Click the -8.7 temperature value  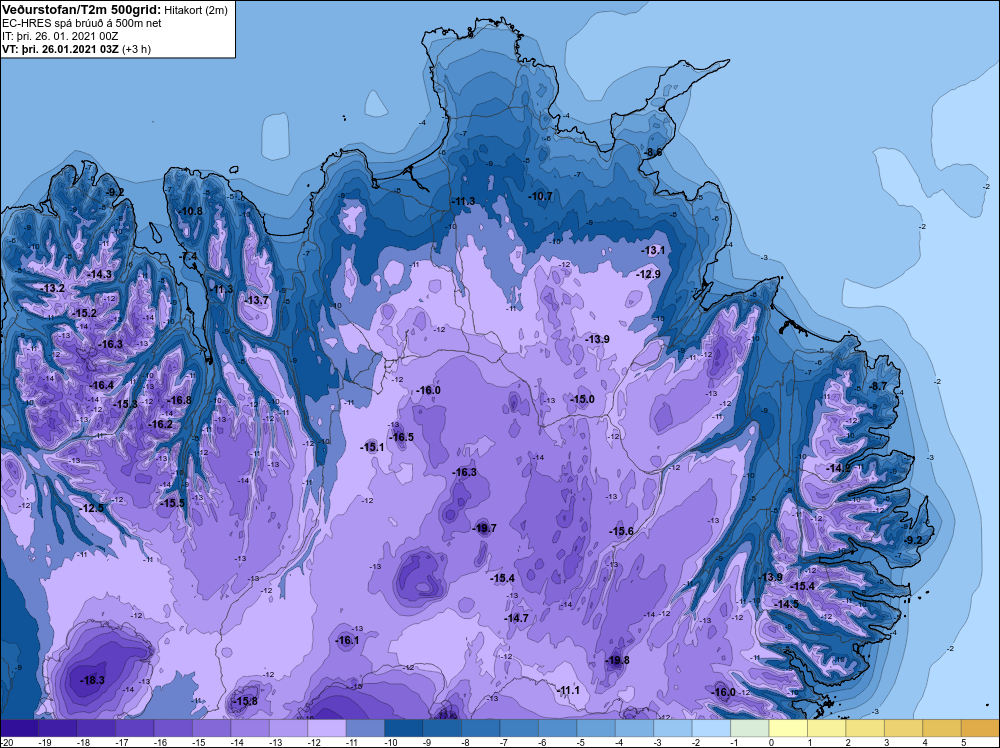[x=878, y=386]
